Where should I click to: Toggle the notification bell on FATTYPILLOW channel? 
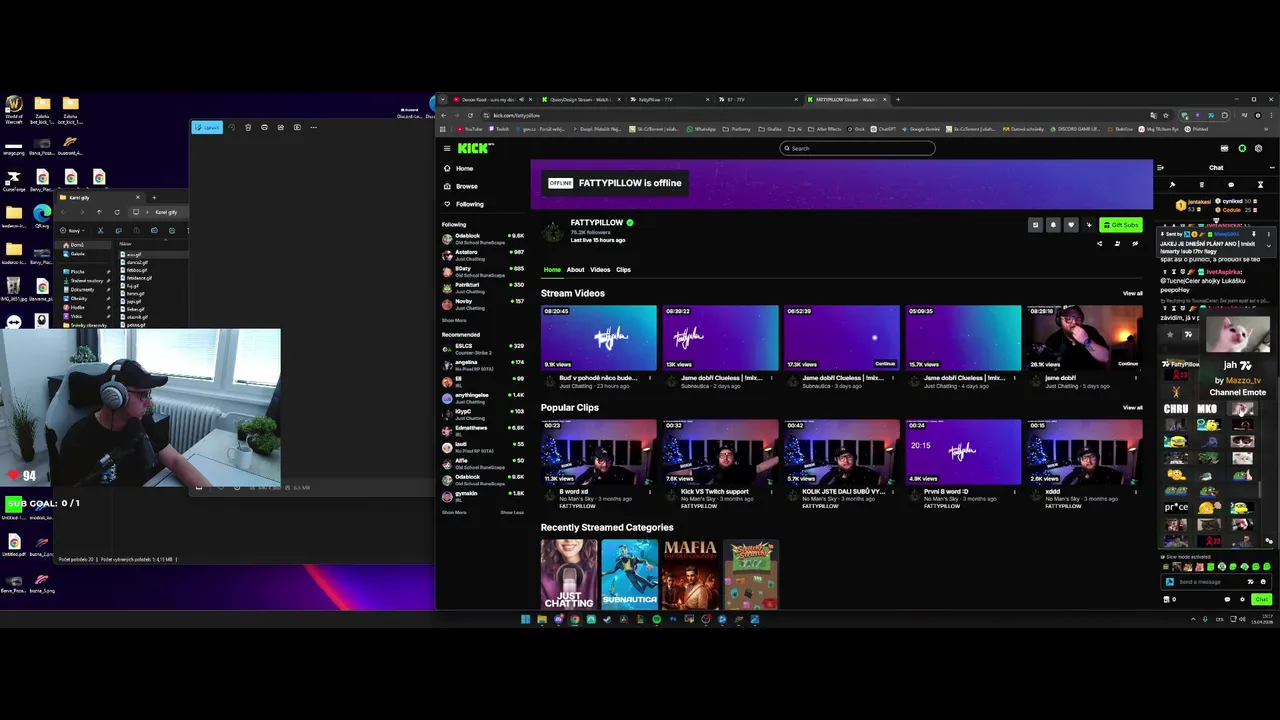1053,225
